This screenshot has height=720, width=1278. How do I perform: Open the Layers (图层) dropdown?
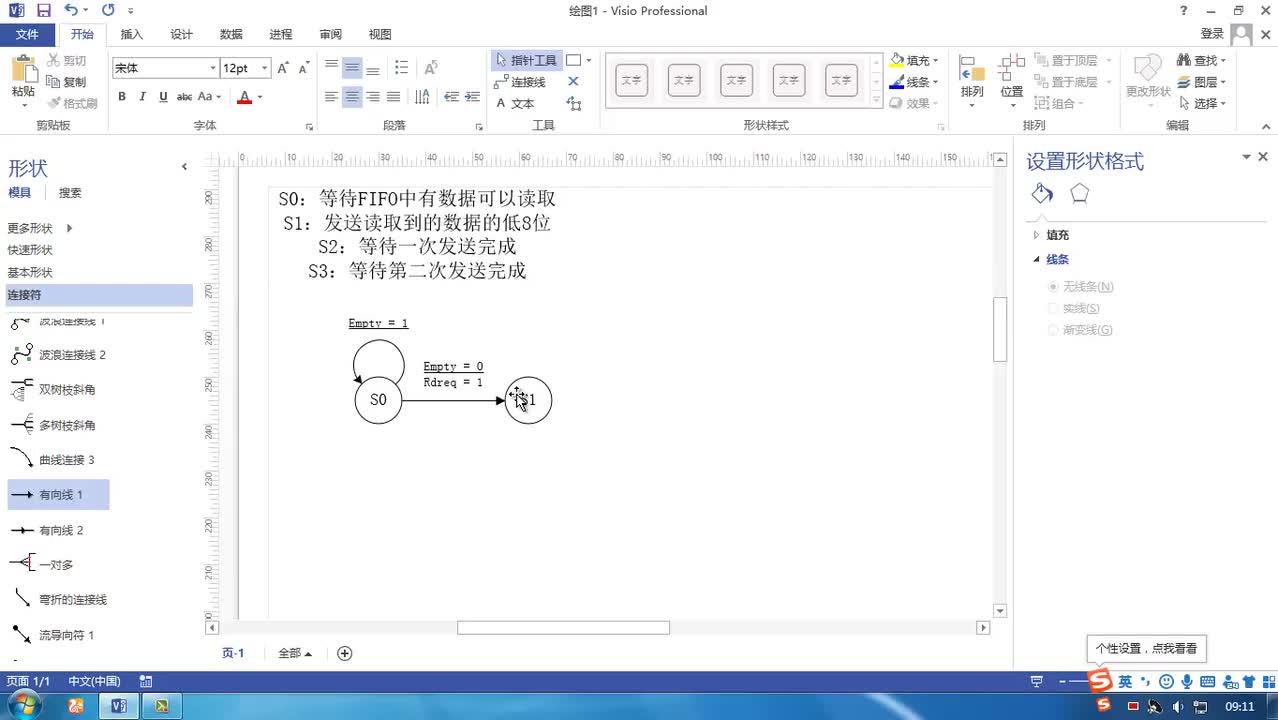(1201, 82)
